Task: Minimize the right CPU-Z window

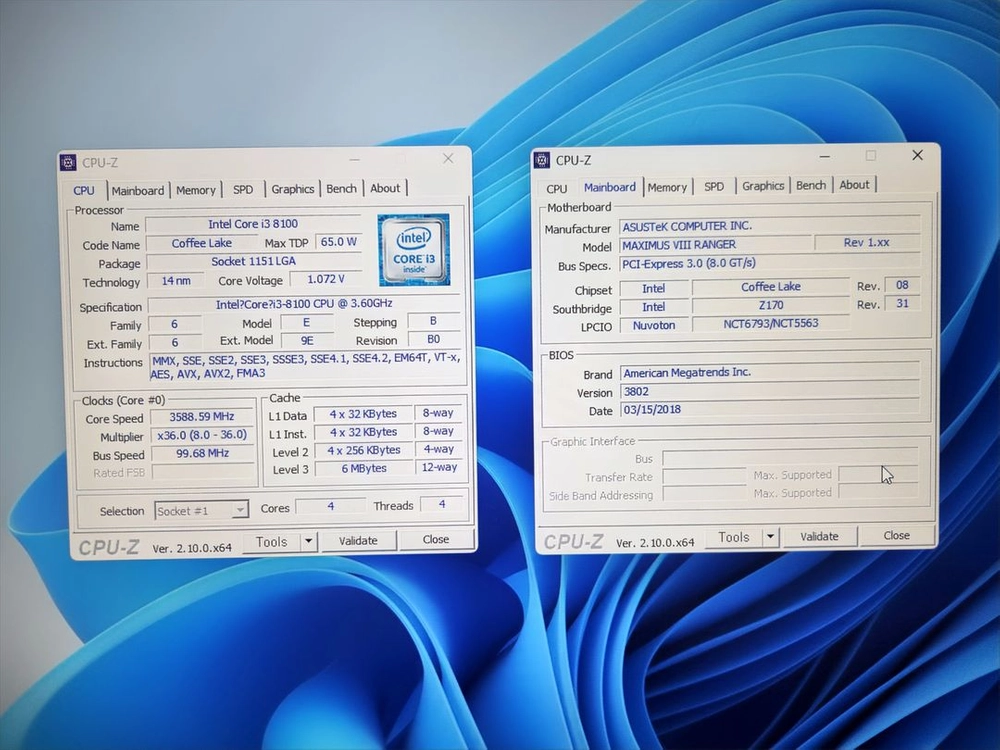Action: 825,156
